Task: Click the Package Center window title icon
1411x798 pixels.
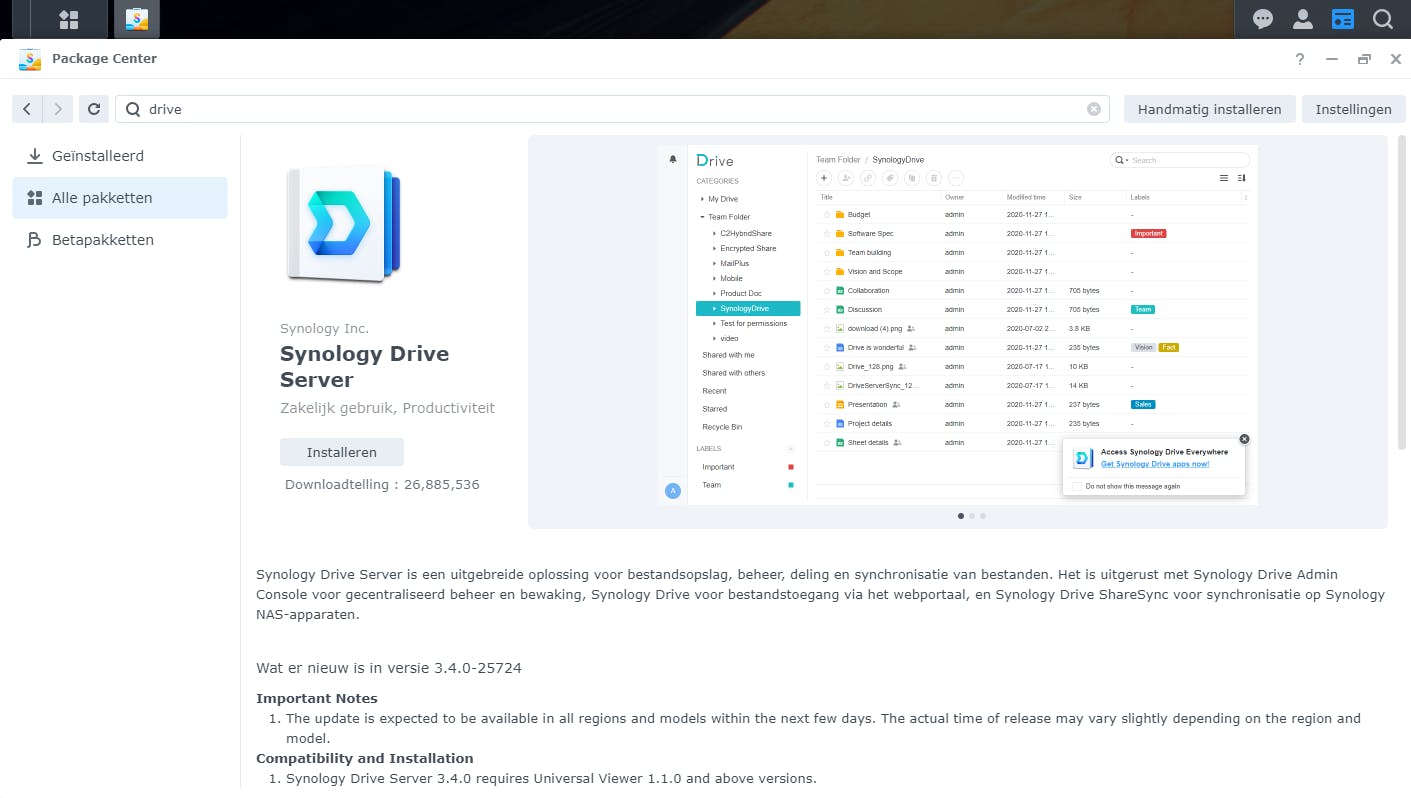Action: coord(30,59)
